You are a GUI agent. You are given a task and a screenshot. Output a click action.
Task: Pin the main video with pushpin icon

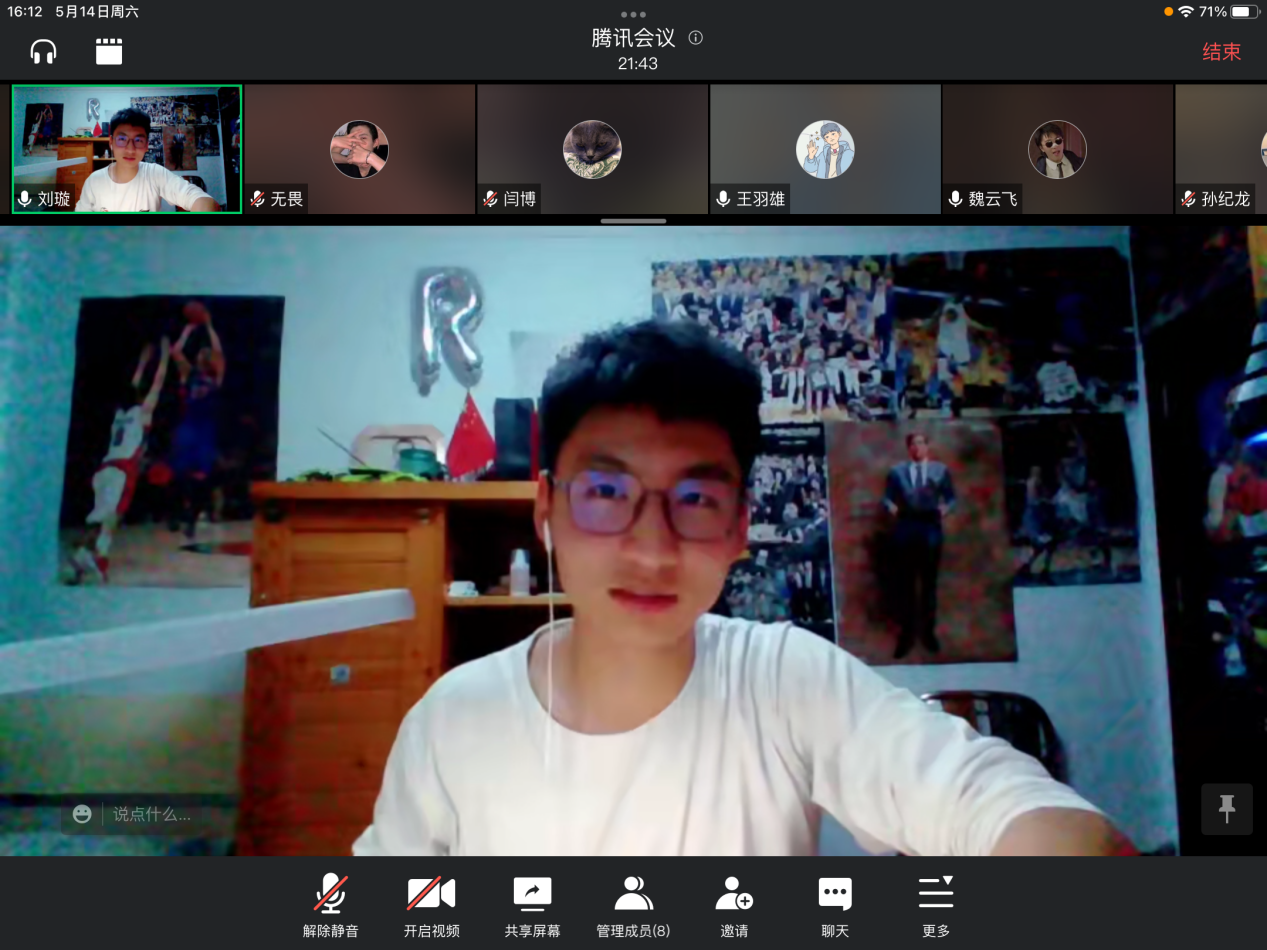pyautogui.click(x=1227, y=809)
